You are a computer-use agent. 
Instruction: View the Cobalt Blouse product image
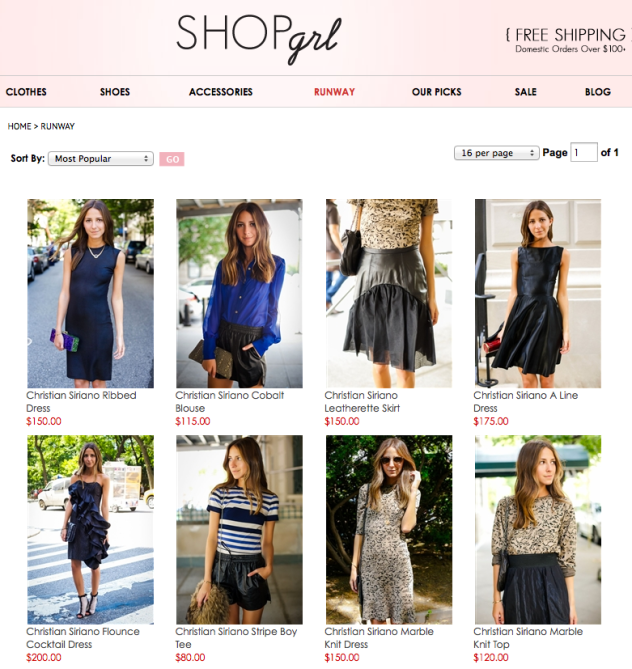pos(239,294)
